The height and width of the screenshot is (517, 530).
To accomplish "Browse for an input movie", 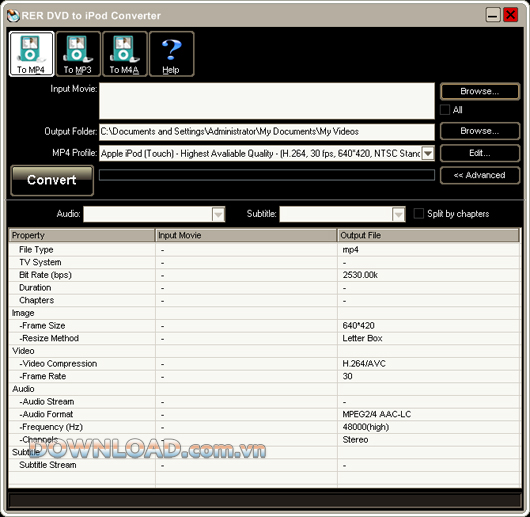I will point(480,92).
